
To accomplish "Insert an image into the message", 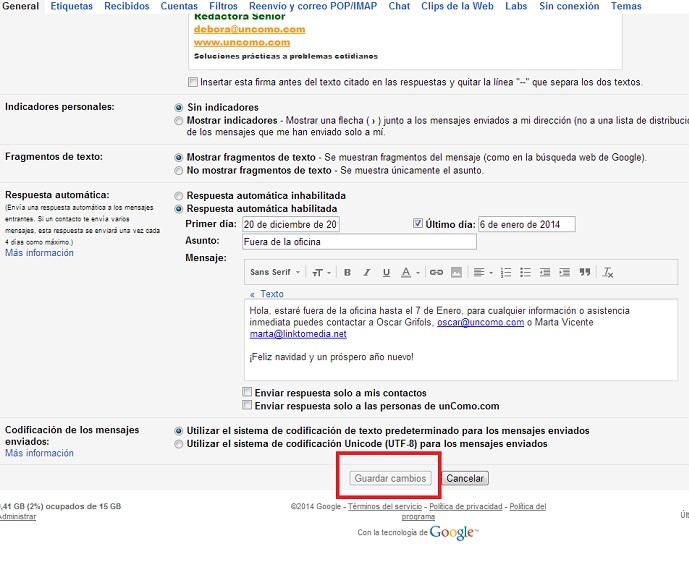I will (456, 272).
